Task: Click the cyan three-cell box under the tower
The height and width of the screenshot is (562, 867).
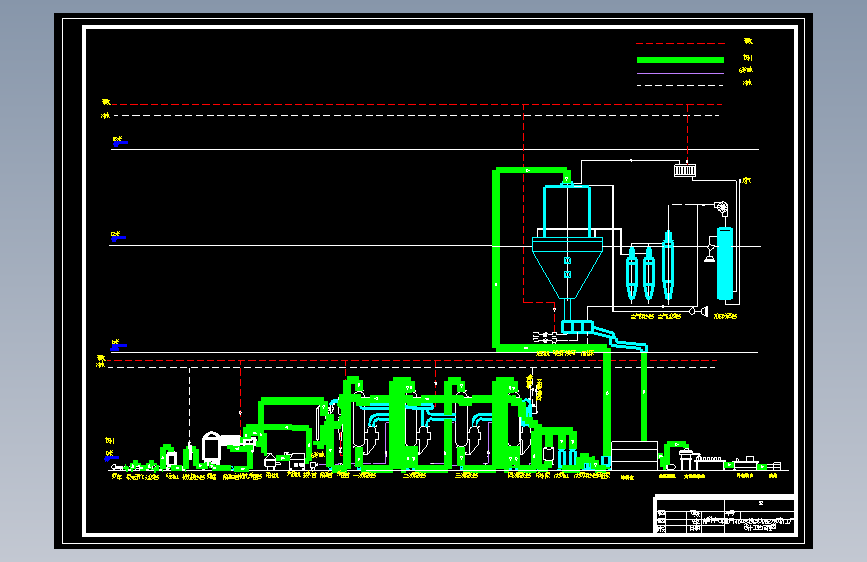Action: tap(577, 326)
